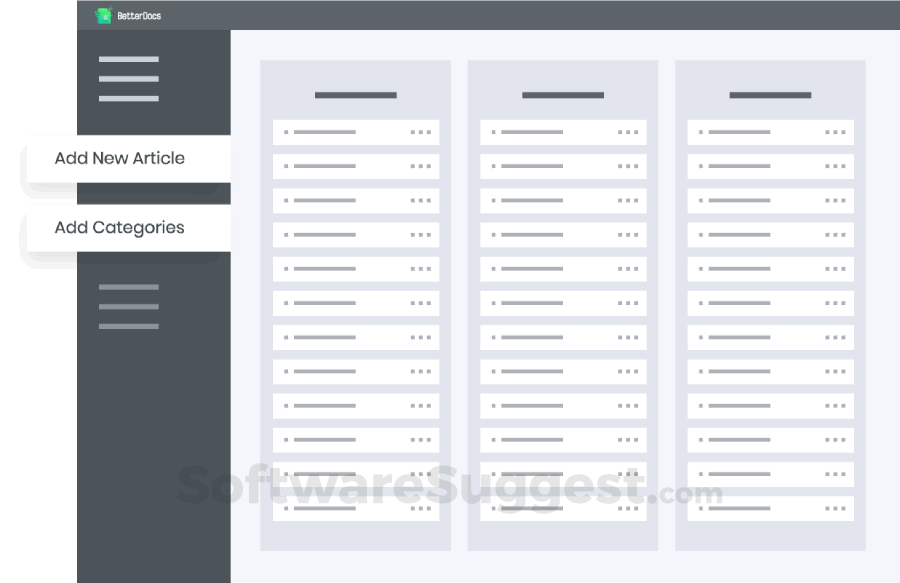
Task: Click the green document icon beside BetterDocs name
Action: (x=103, y=15)
